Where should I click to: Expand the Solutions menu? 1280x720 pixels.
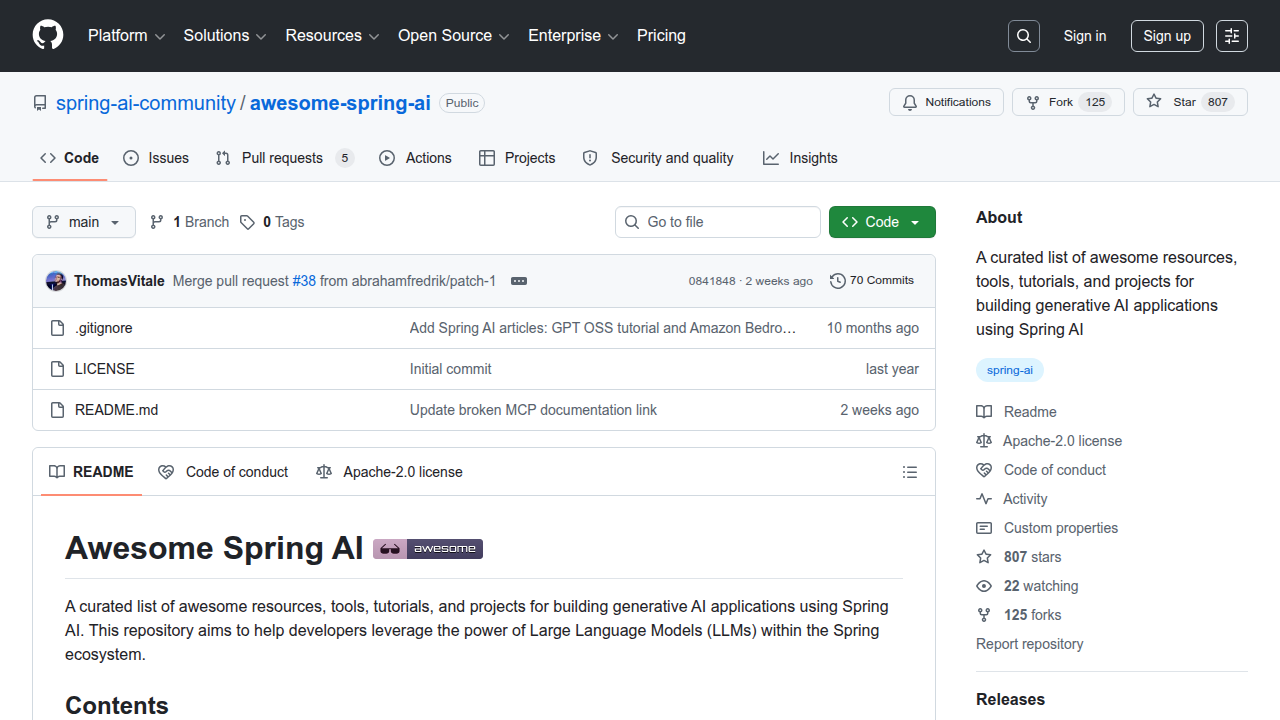click(225, 36)
